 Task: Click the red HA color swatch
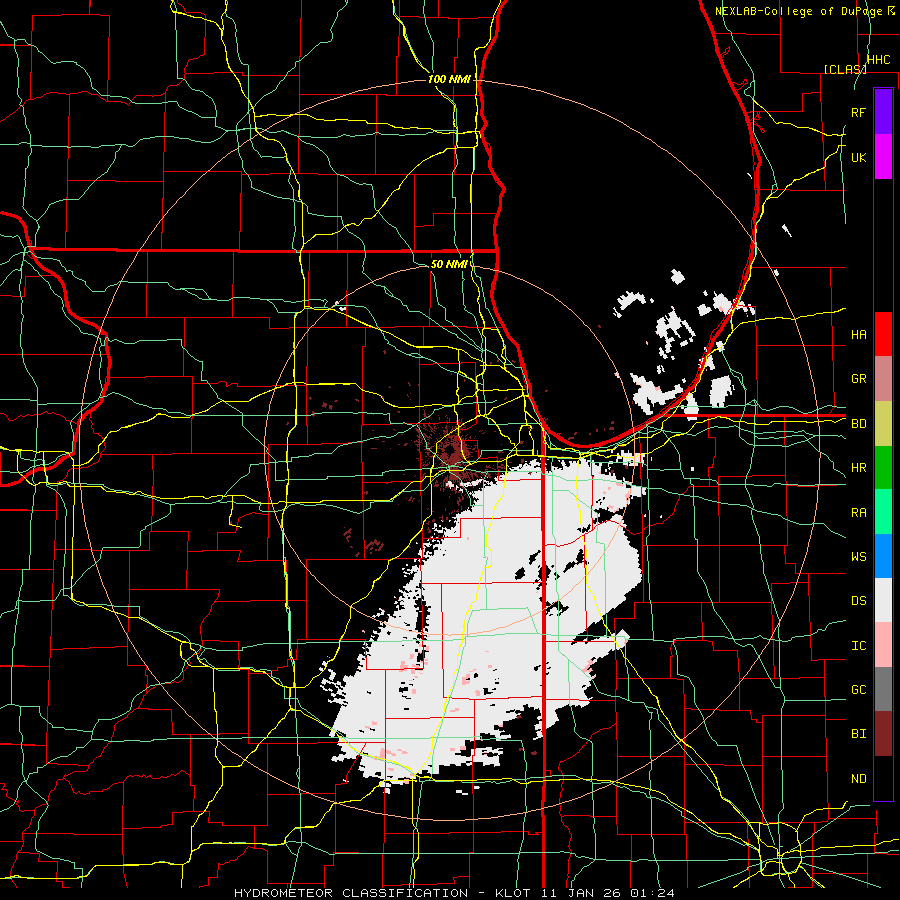[883, 334]
